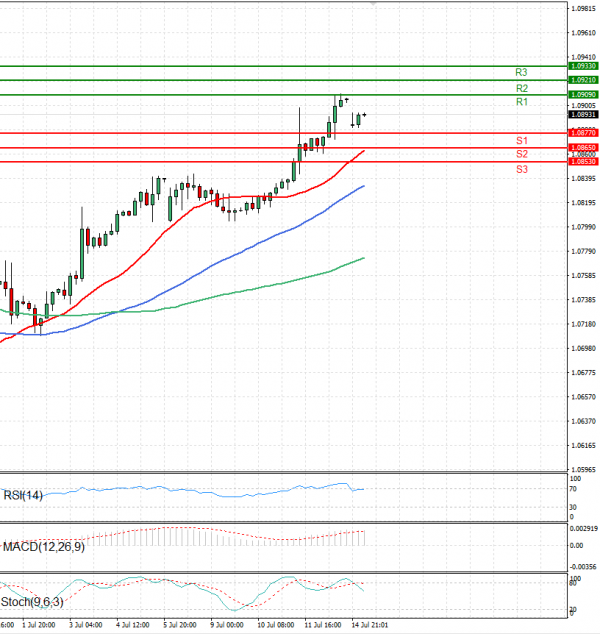
Task: Click the 11 Jul 16:00 time label
Action: pyautogui.click(x=323, y=625)
